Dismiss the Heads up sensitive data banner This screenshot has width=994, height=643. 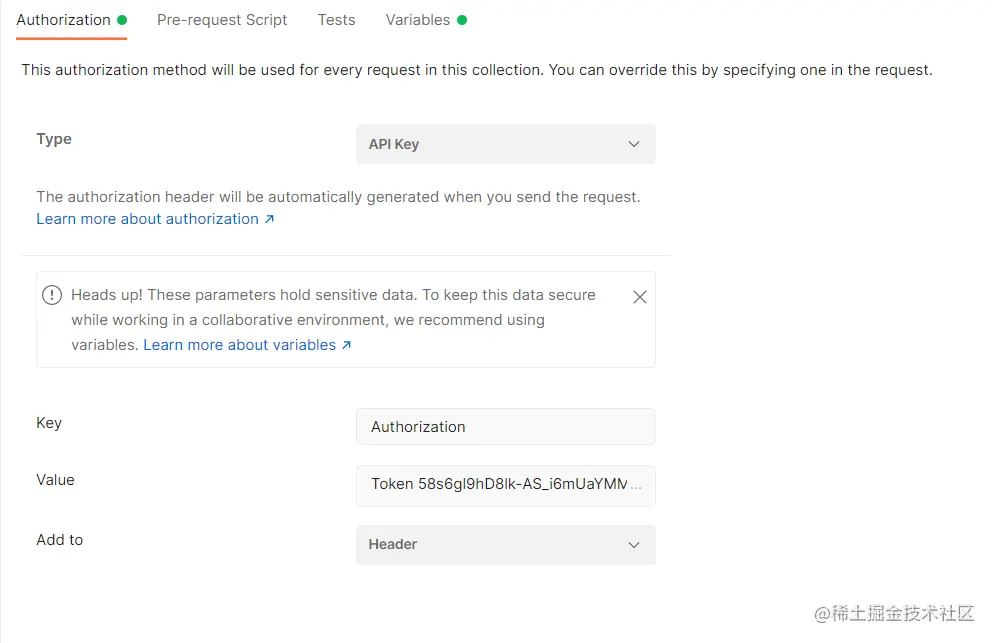pyautogui.click(x=640, y=297)
